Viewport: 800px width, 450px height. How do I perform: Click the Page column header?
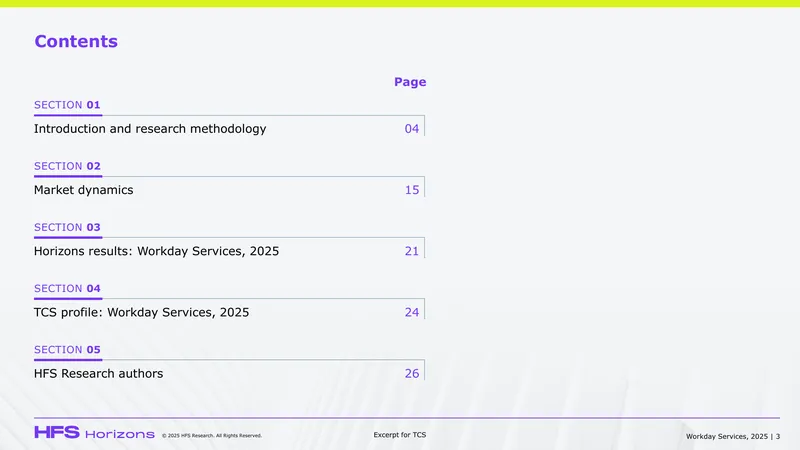(410, 82)
